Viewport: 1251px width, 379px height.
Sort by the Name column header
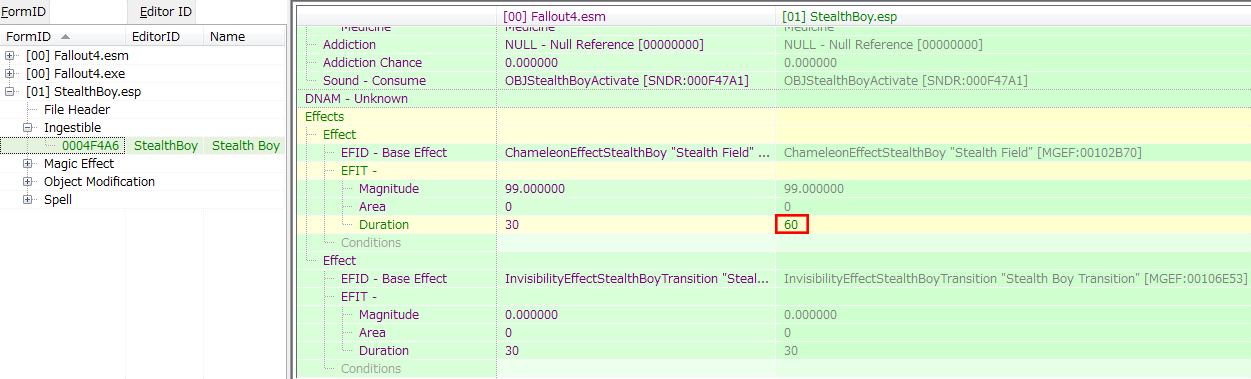coord(244,36)
